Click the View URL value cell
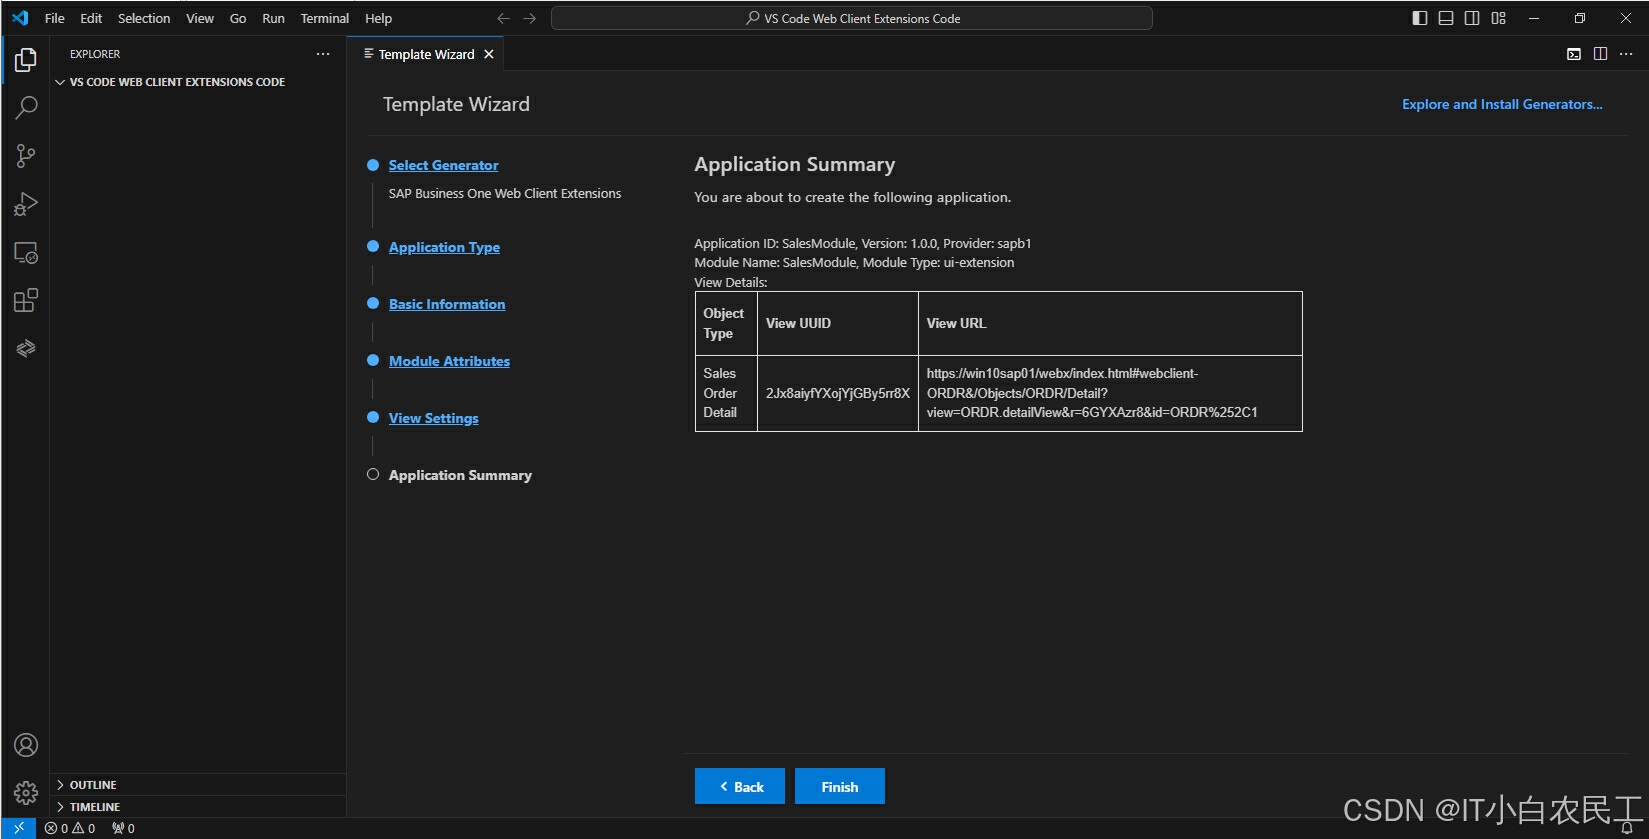 (1110, 393)
